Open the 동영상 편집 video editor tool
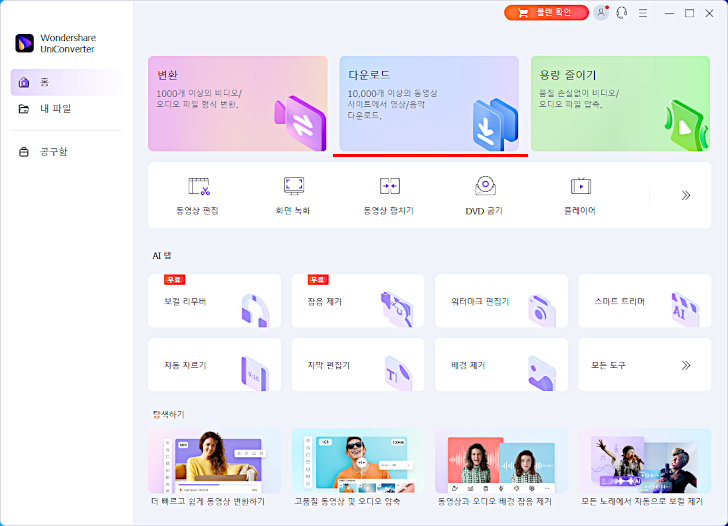This screenshot has height=526, width=728. (198, 196)
